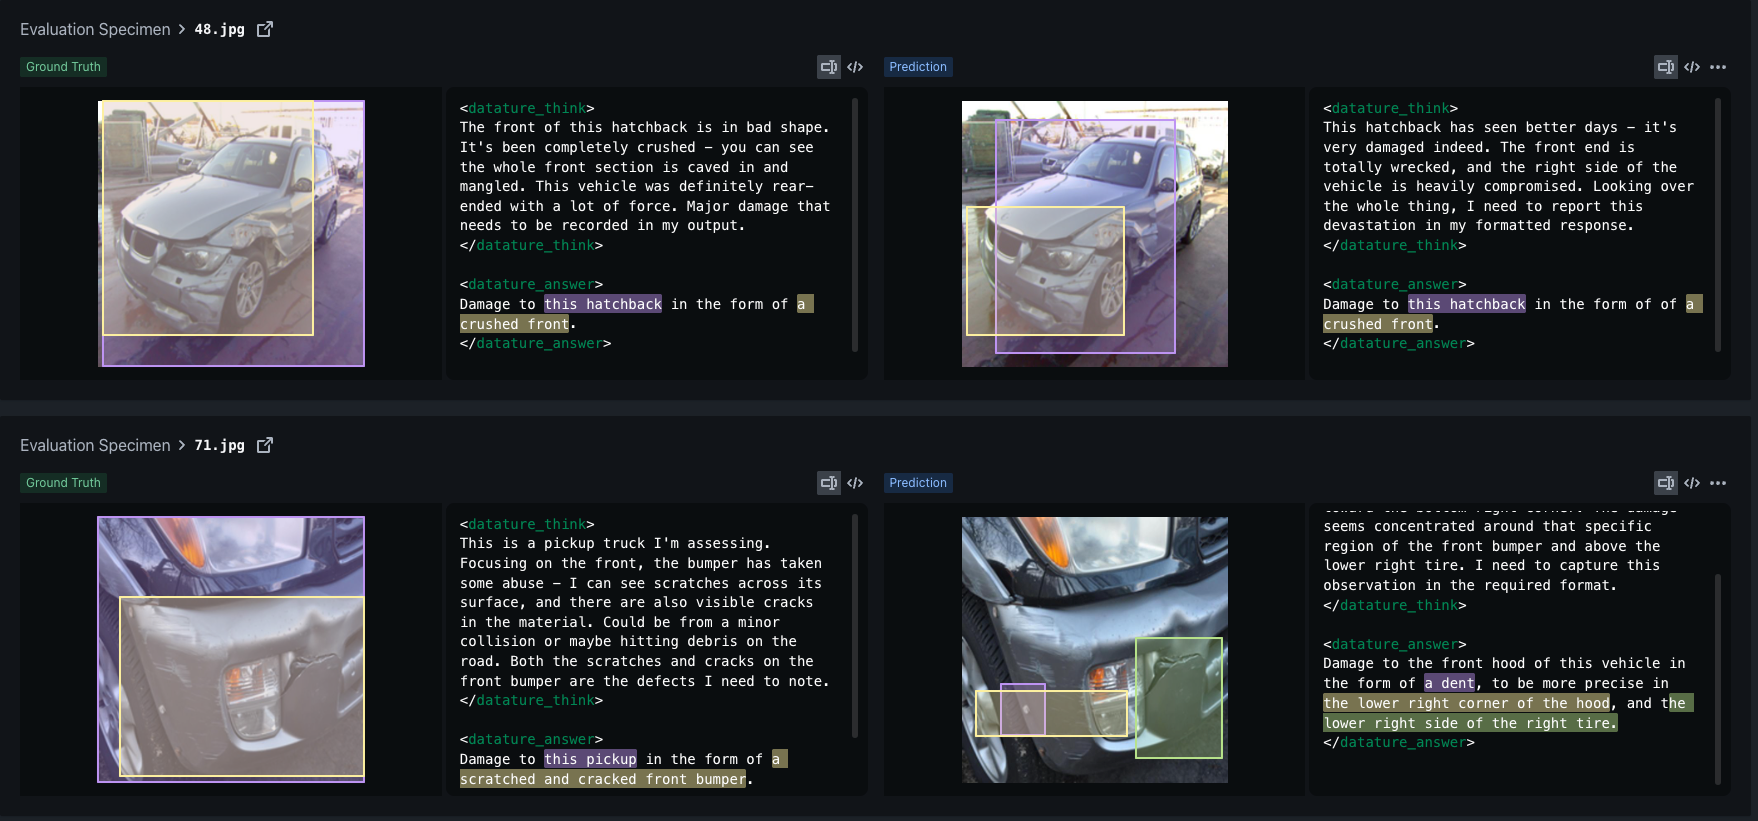Click 'crushed front' highlight in 48.jpg Prediction

click(1378, 324)
